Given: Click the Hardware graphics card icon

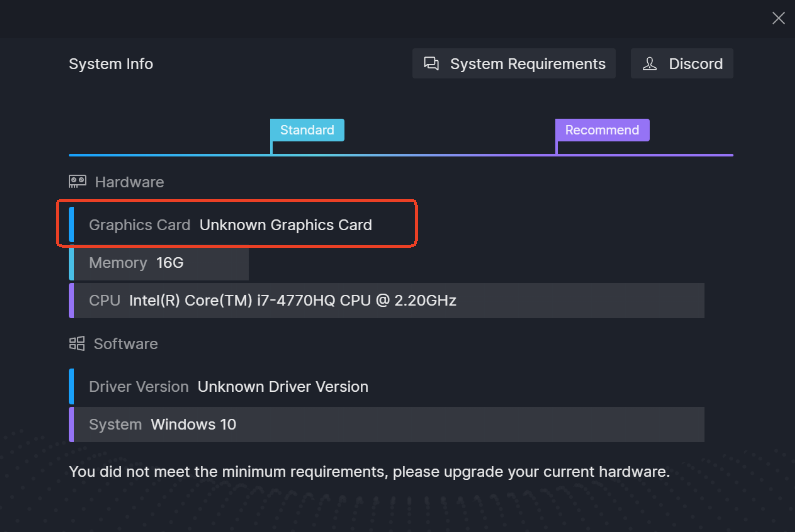Looking at the screenshot, I should [x=78, y=182].
